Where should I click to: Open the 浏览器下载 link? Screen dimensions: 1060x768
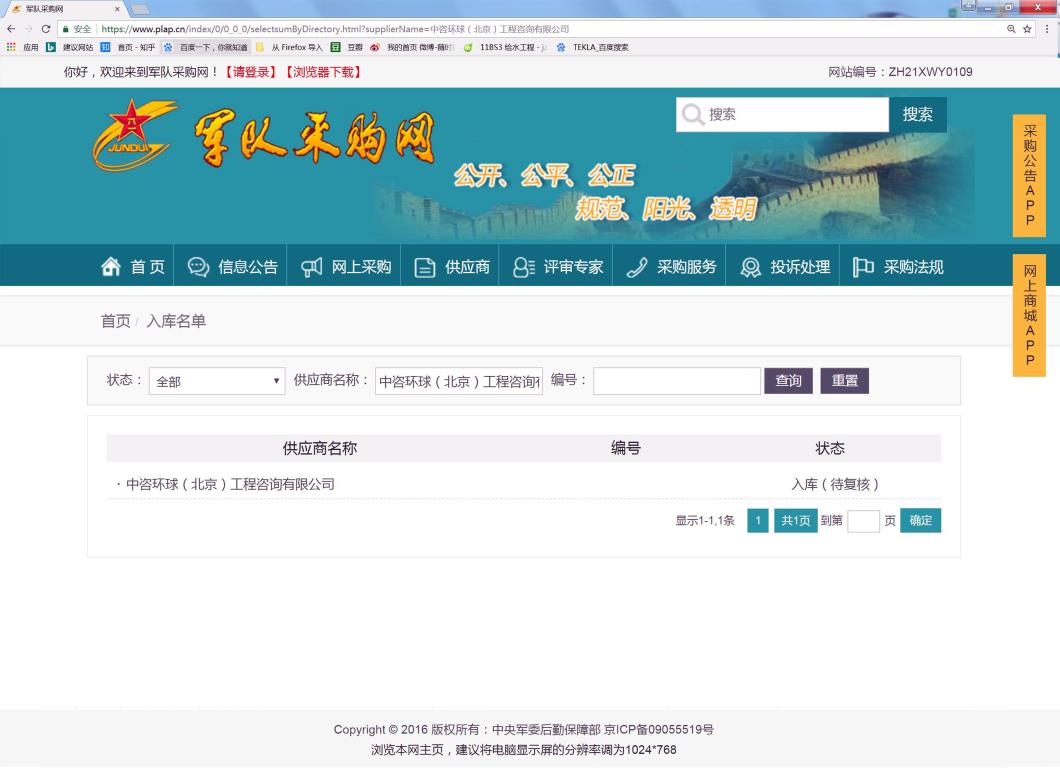pyautogui.click(x=323, y=72)
